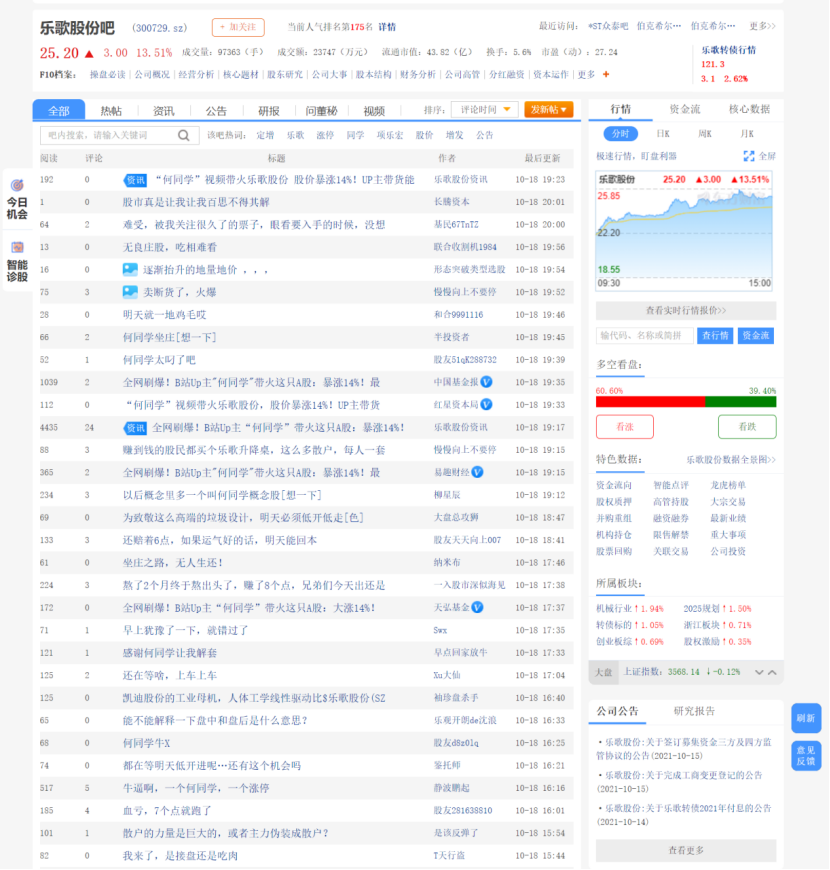Click the V verified badge beside 天弘基金

click(477, 608)
